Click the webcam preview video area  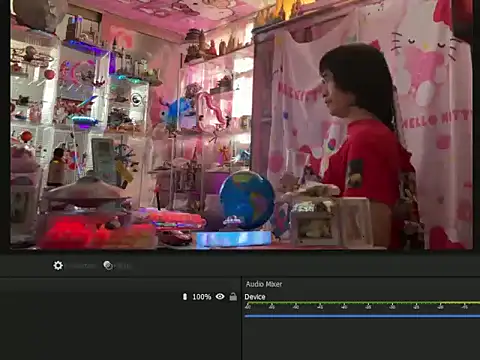[x=241, y=125]
